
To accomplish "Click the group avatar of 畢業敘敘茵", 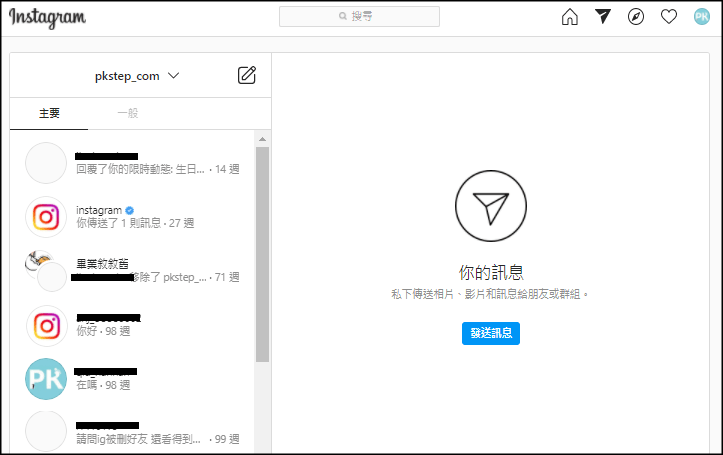I will pyautogui.click(x=46, y=271).
